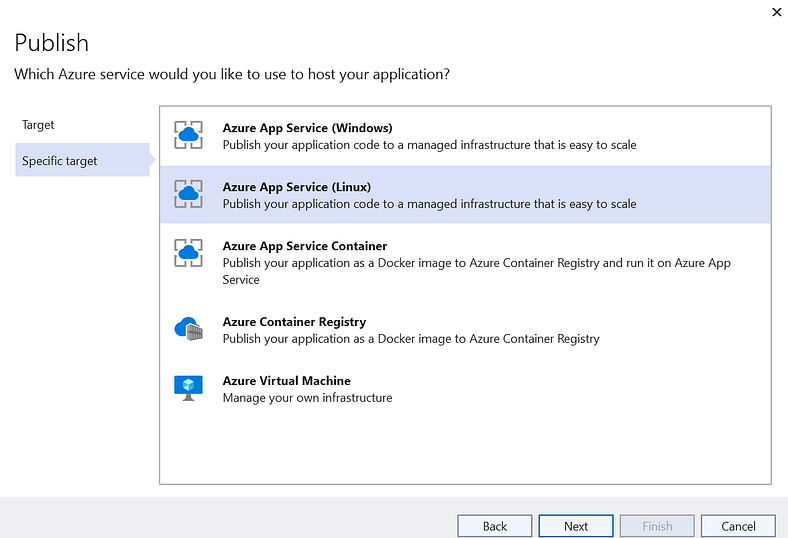Click the Azure Container Registry icon

(188, 329)
